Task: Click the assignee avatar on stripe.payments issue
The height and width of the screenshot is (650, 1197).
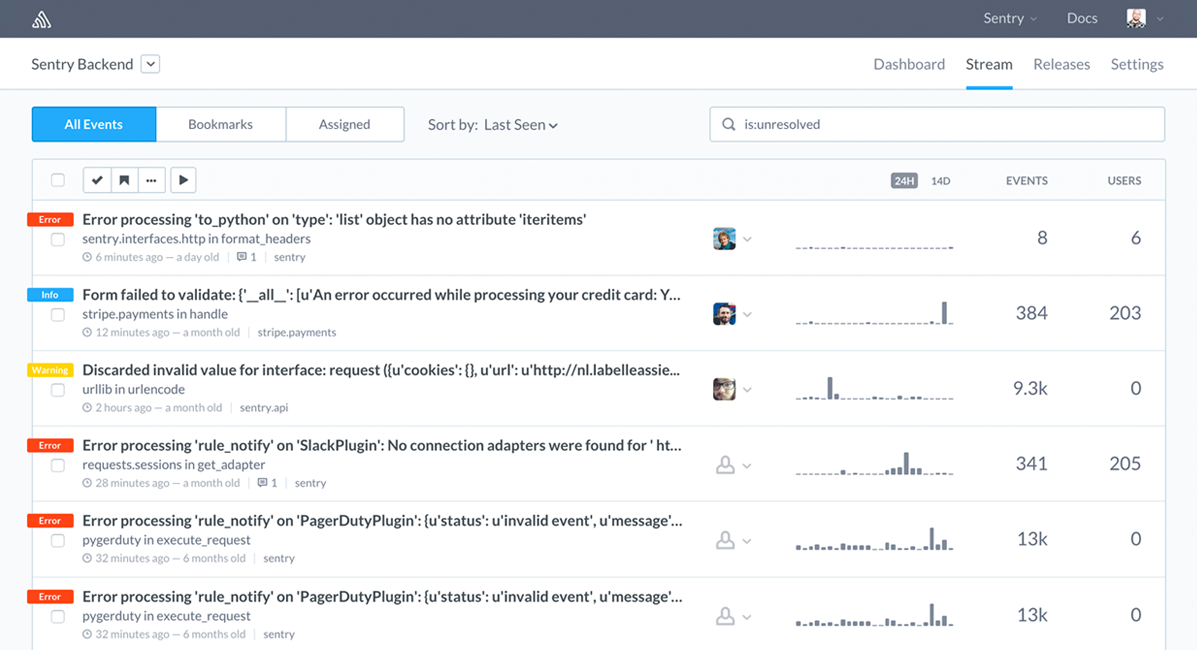Action: (x=724, y=313)
